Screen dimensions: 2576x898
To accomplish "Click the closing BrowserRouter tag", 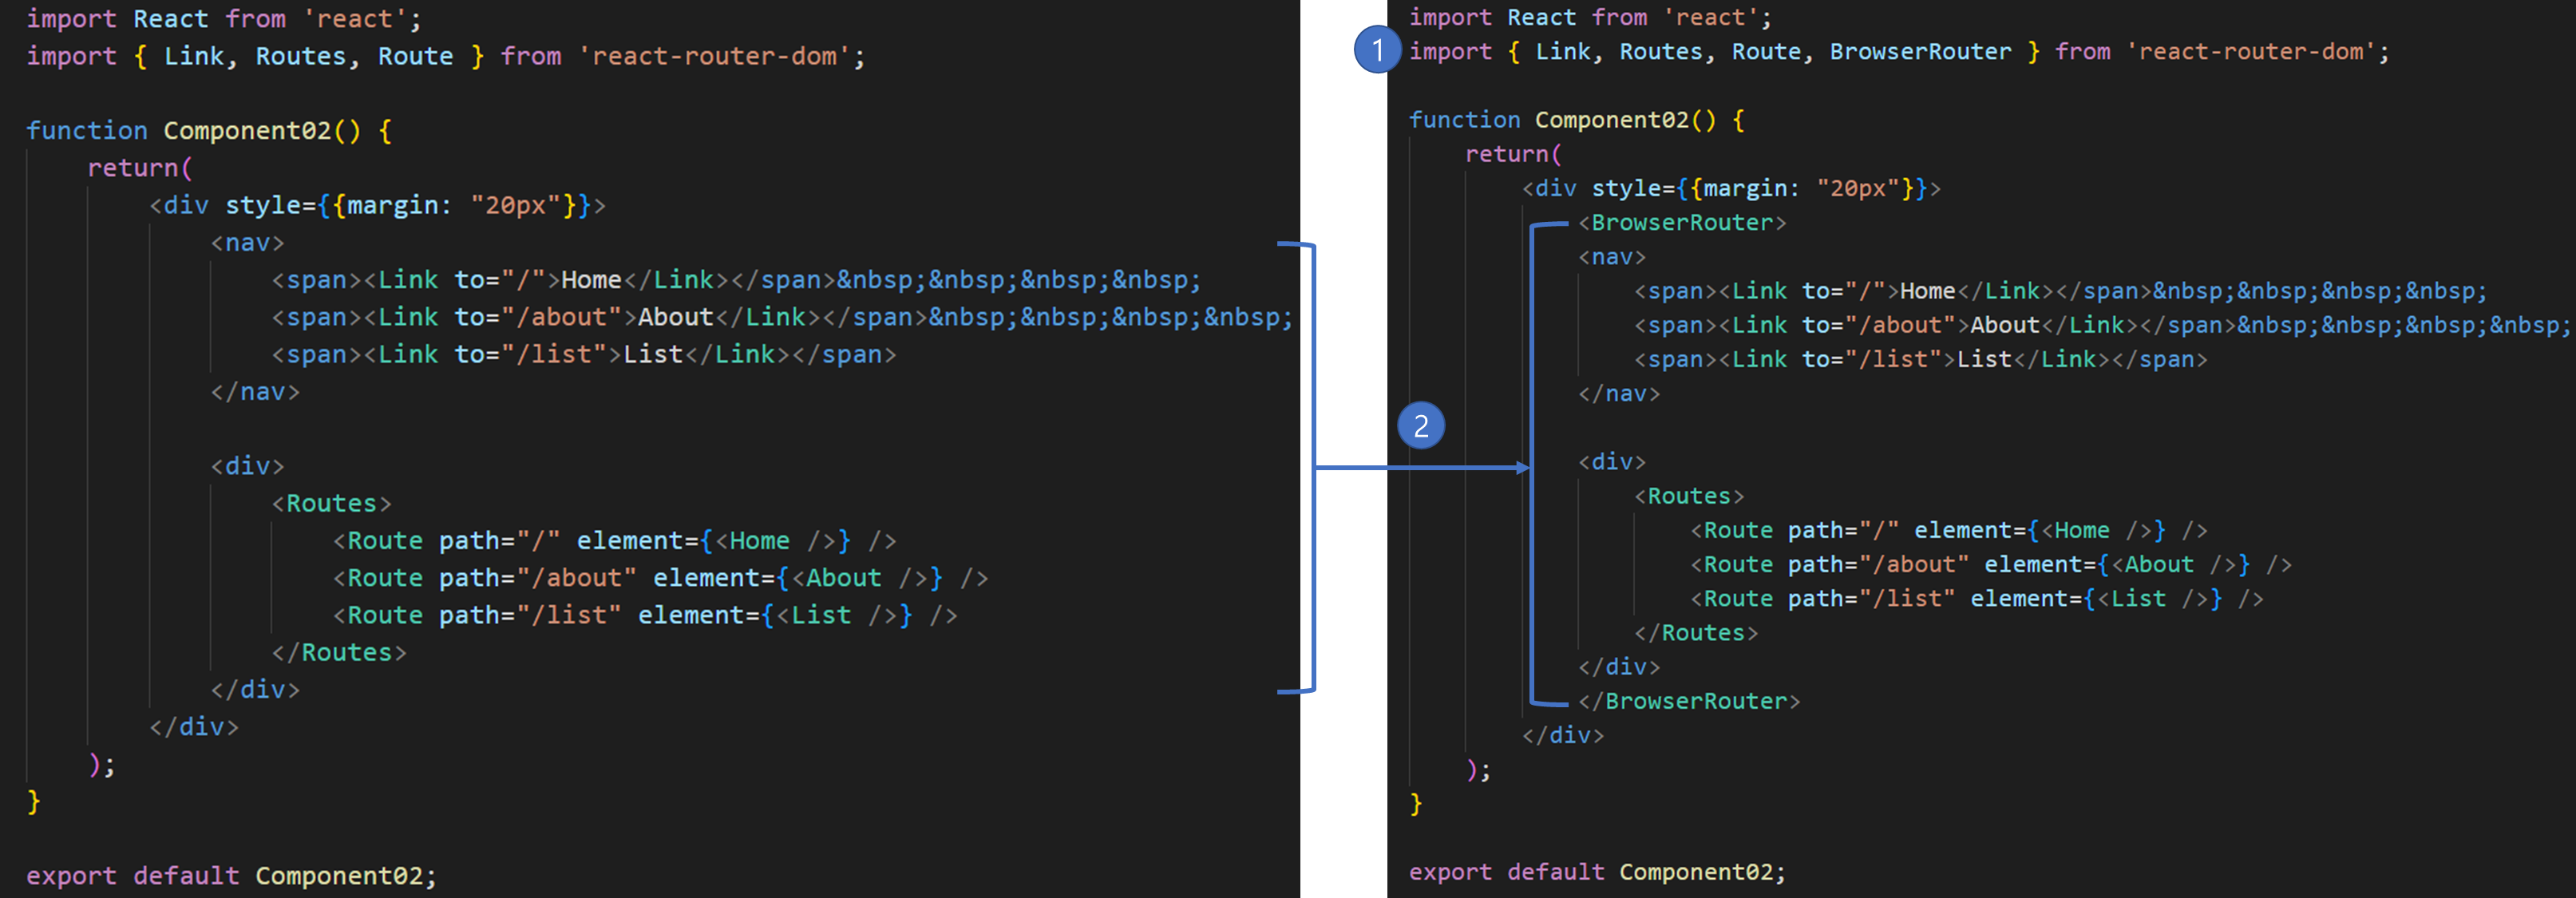I will coord(1689,701).
